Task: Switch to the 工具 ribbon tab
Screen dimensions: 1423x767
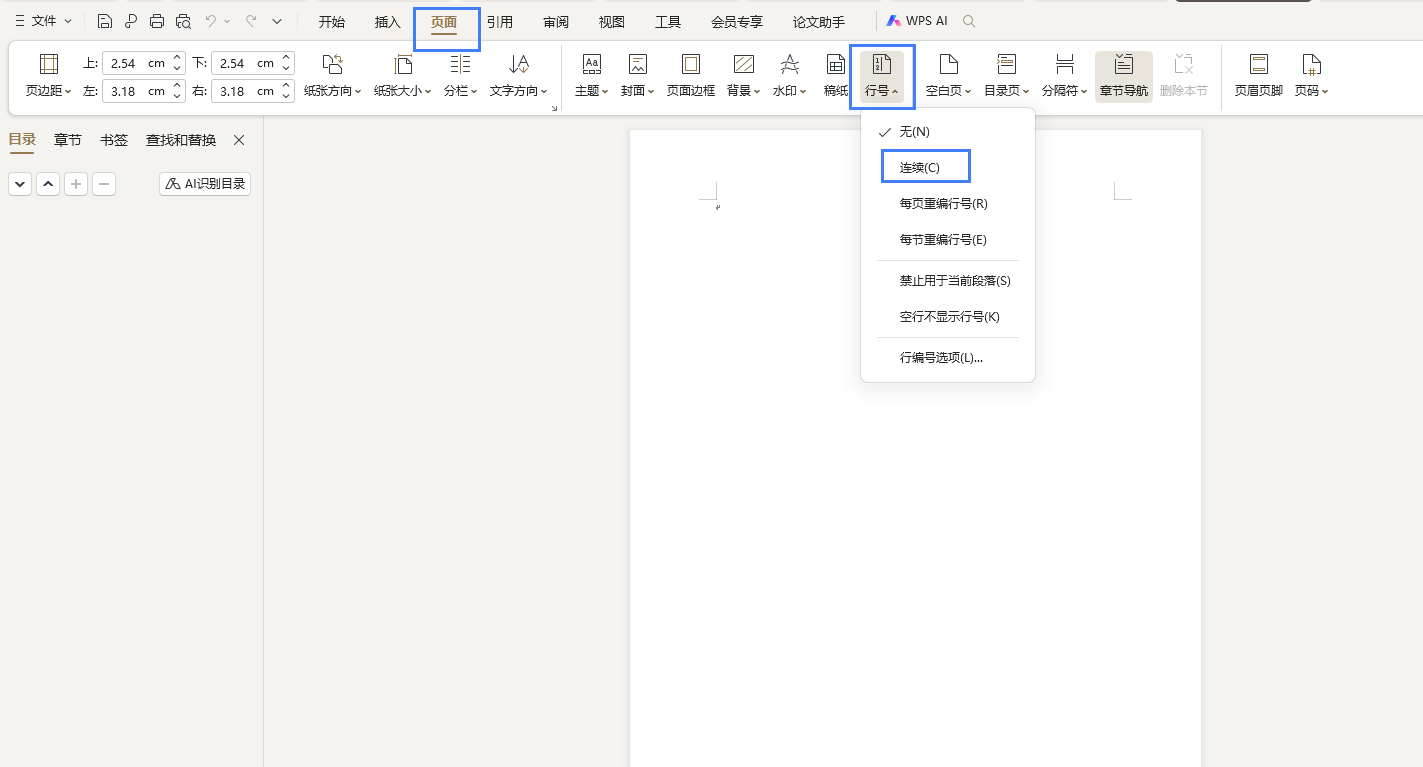Action: pyautogui.click(x=668, y=22)
